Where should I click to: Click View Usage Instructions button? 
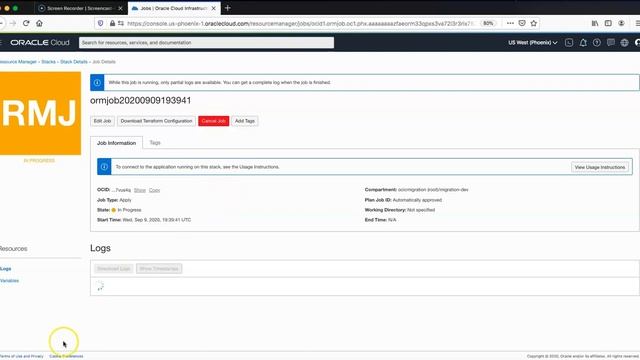[600, 167]
